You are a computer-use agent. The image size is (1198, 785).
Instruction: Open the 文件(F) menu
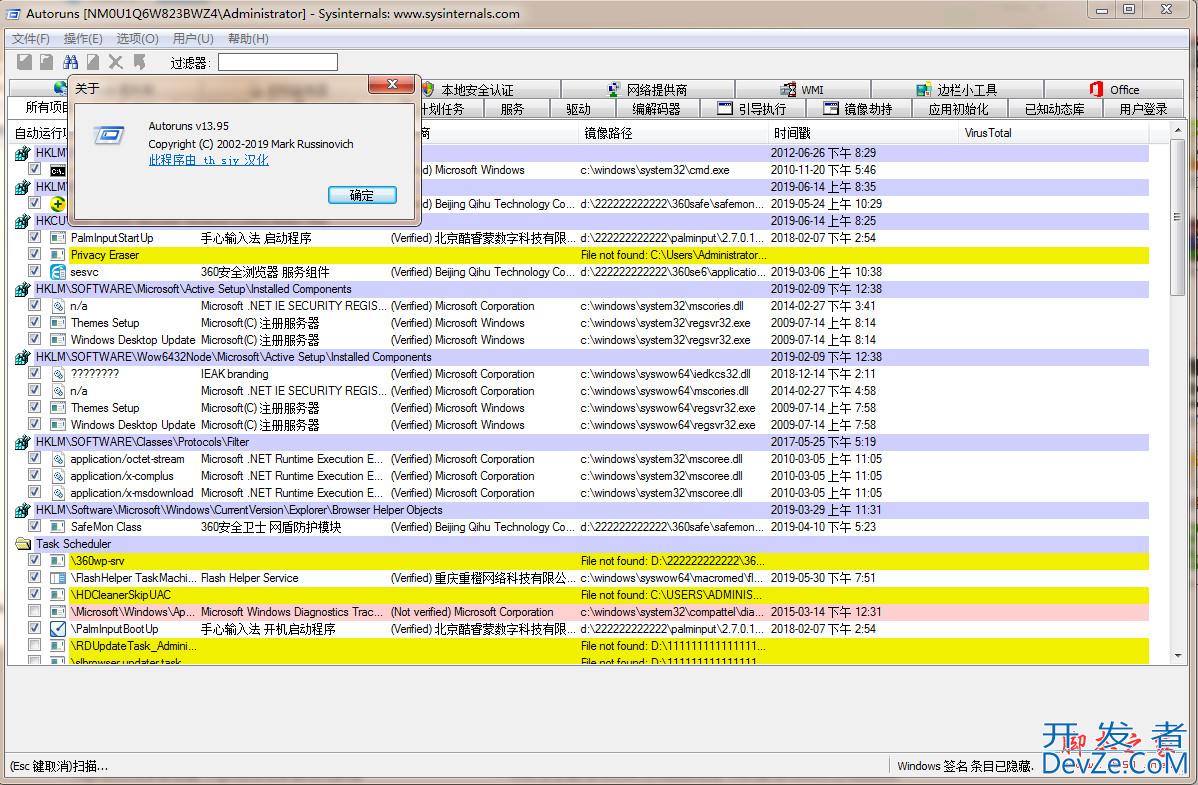pyautogui.click(x=31, y=39)
